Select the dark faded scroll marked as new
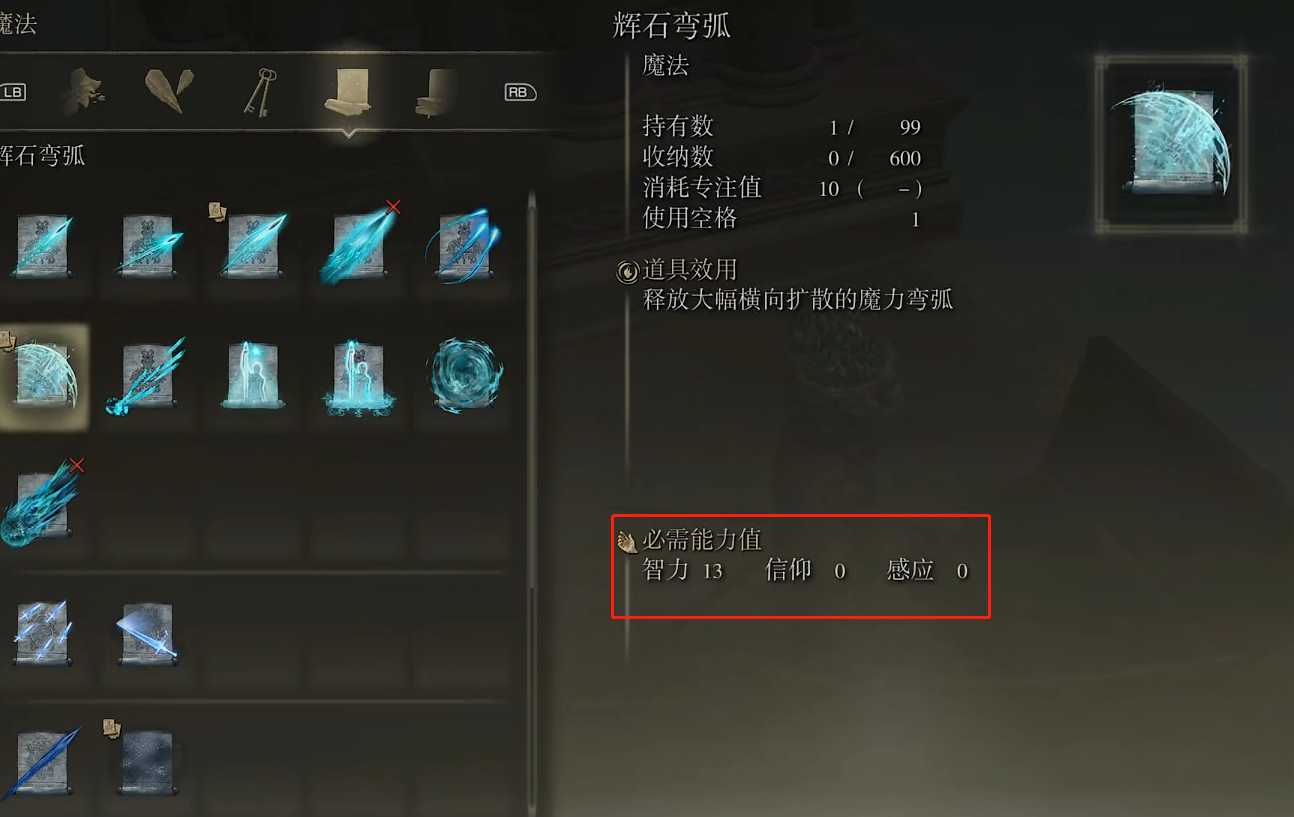This screenshot has height=817, width=1294. click(146, 758)
